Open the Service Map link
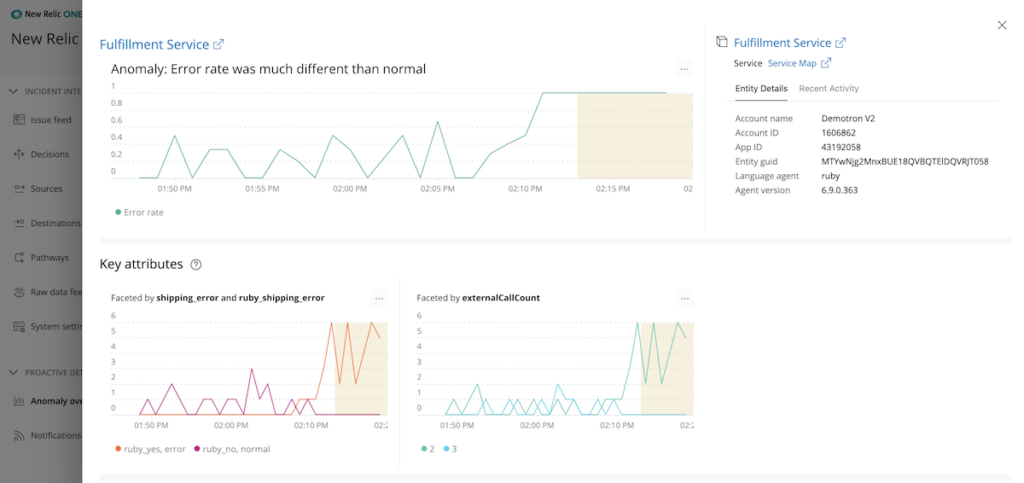The image size is (1024, 483). [x=792, y=63]
